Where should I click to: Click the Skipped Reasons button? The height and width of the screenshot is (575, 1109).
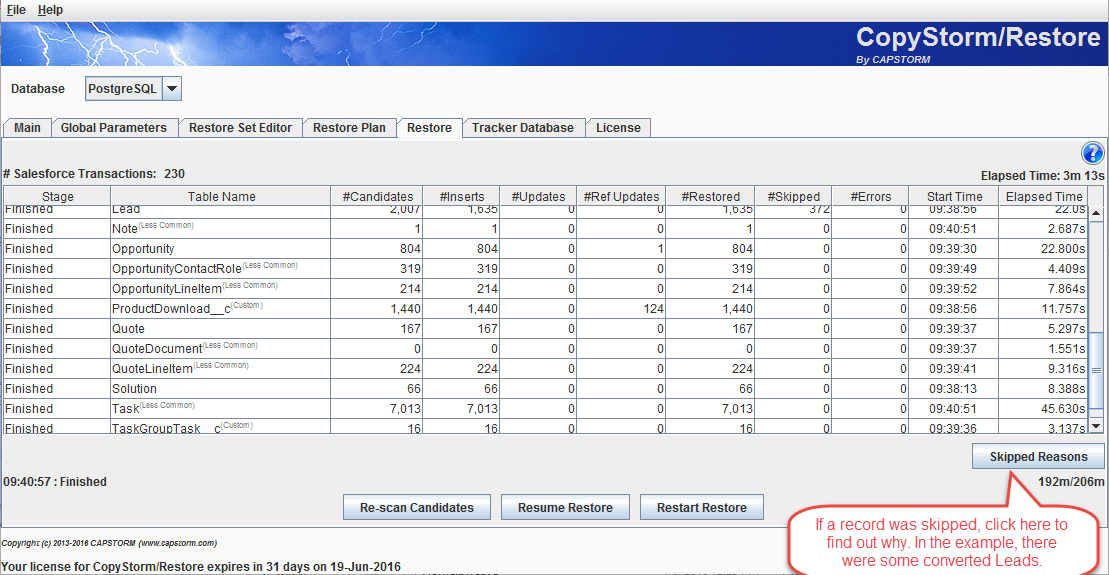tap(1038, 457)
